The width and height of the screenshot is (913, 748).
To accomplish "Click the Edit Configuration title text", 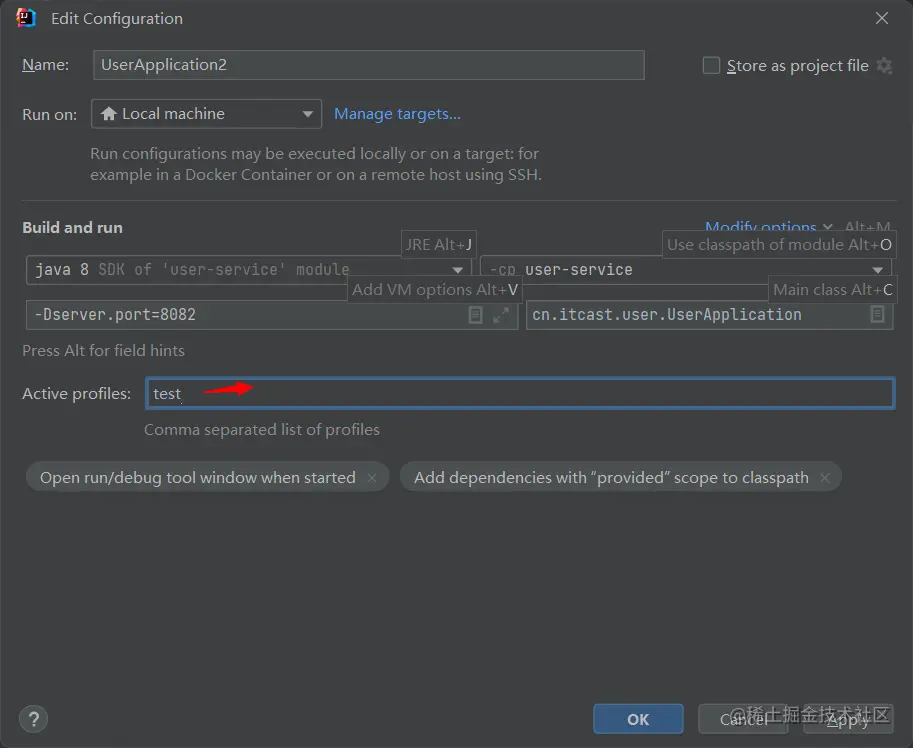I will click(117, 19).
